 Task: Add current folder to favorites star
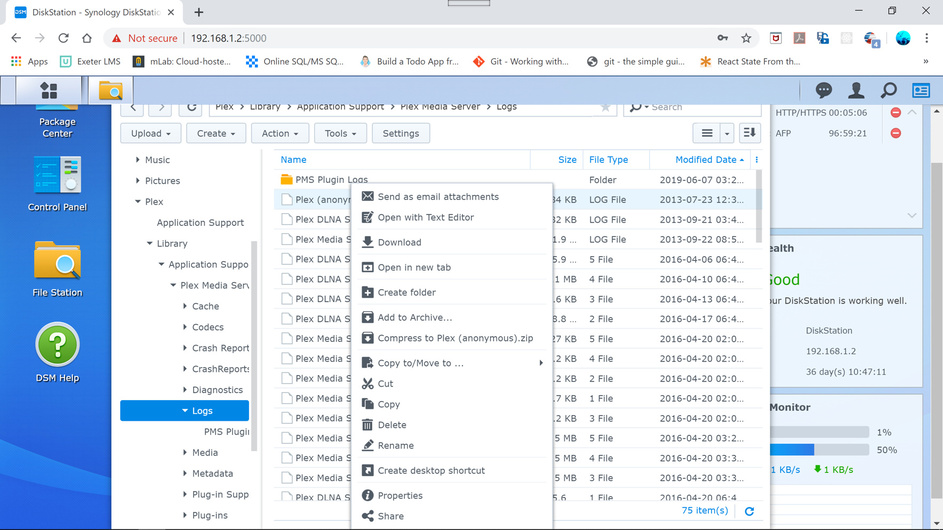click(605, 107)
